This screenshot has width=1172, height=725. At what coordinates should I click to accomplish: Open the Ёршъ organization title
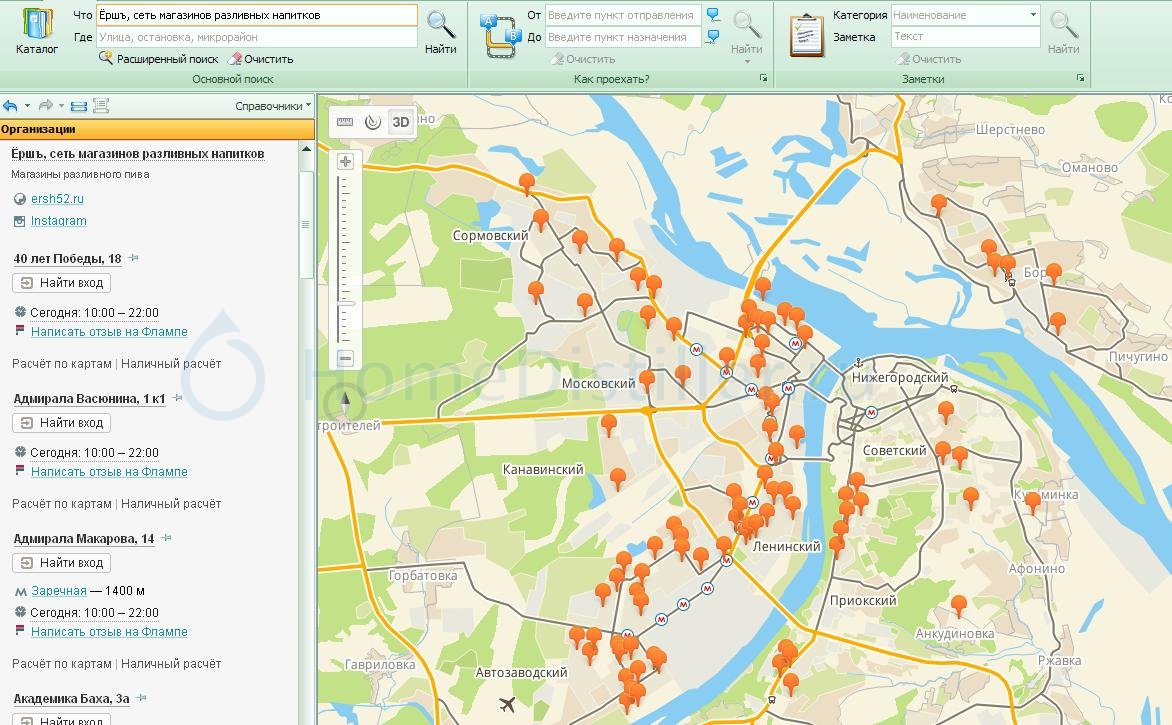(138, 154)
